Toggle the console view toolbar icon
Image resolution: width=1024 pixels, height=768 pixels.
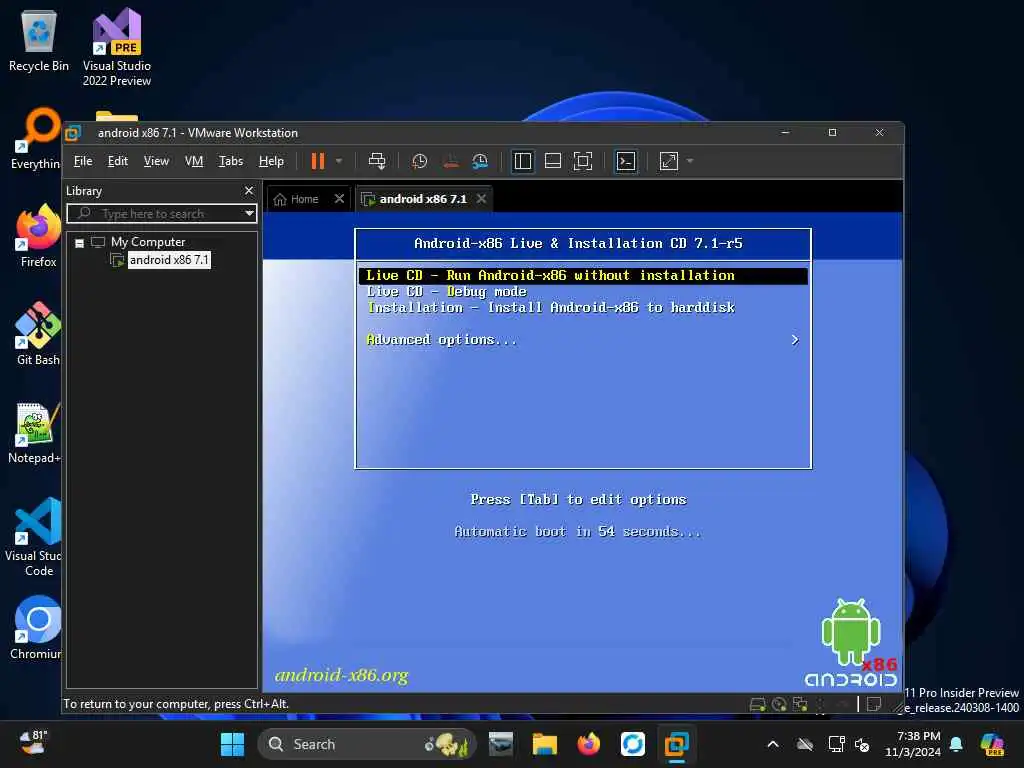(626, 161)
